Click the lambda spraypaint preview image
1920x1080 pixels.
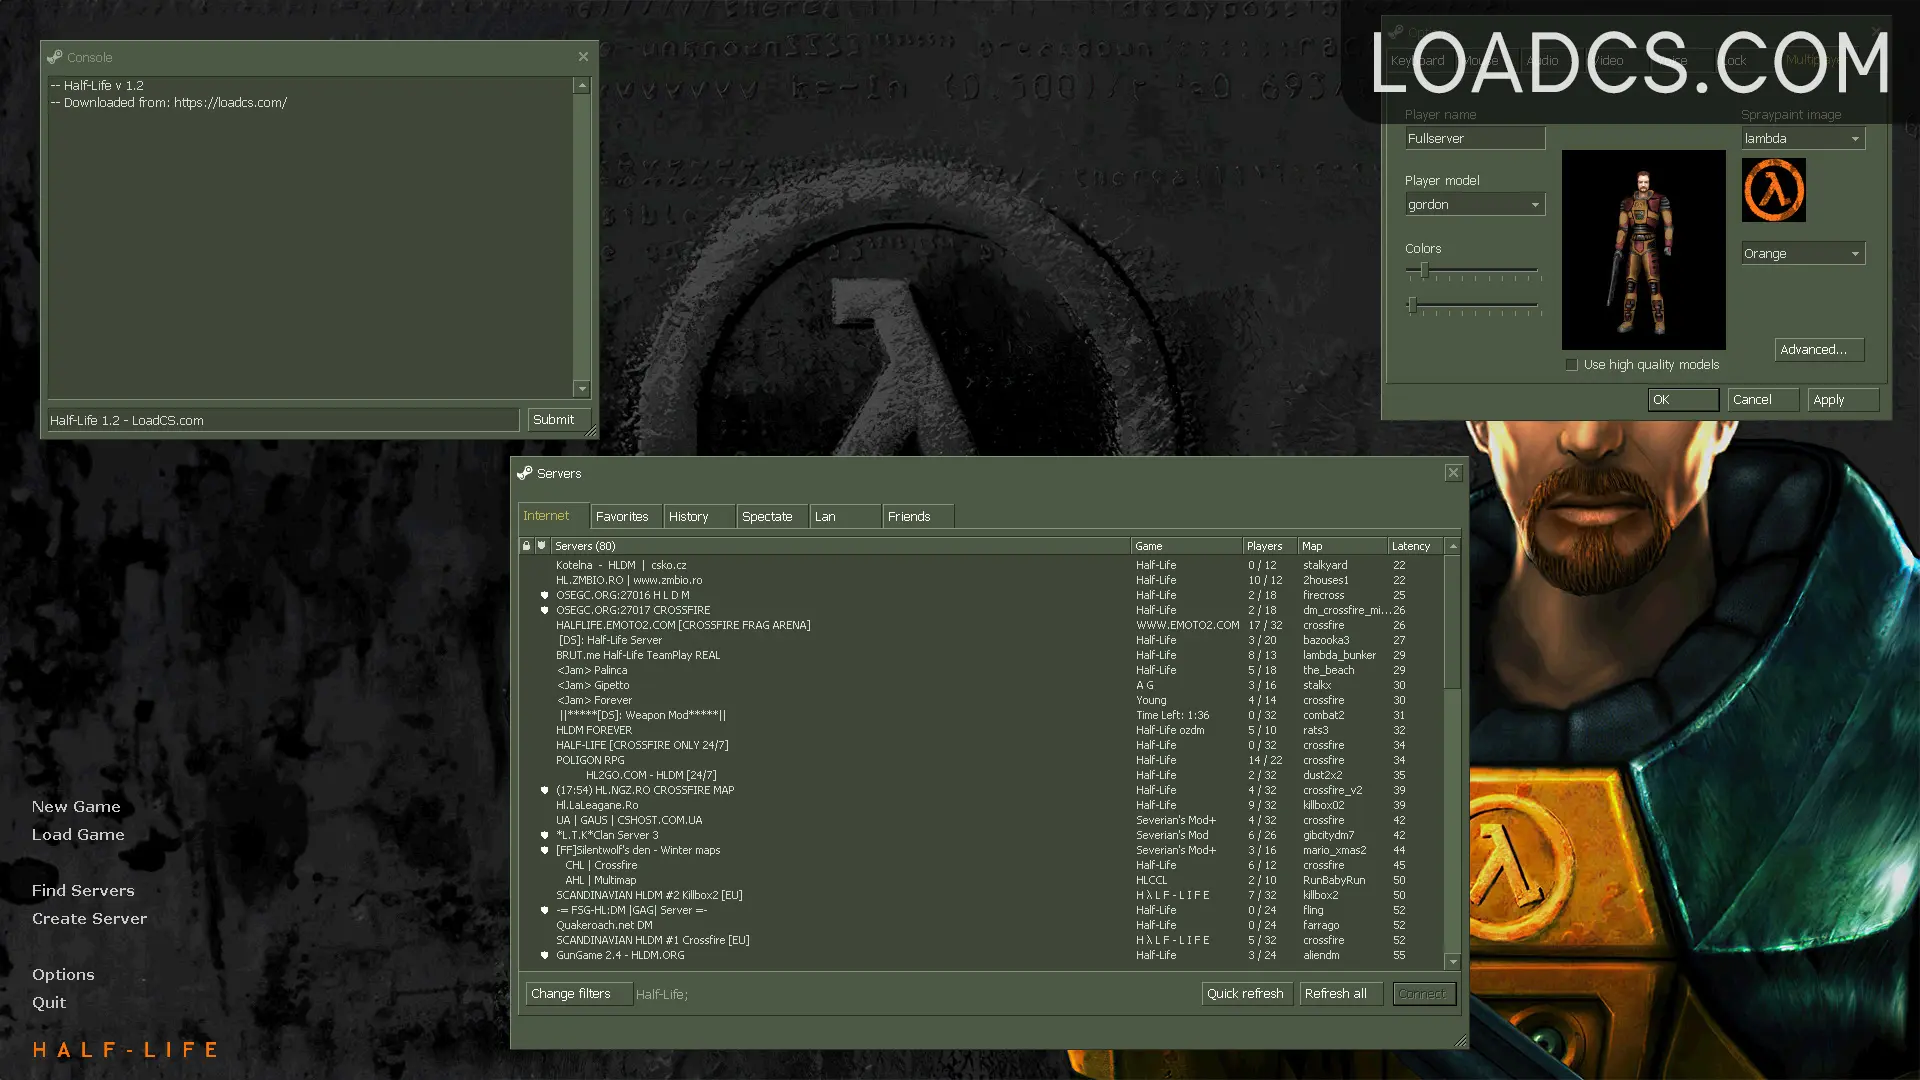coord(1773,190)
